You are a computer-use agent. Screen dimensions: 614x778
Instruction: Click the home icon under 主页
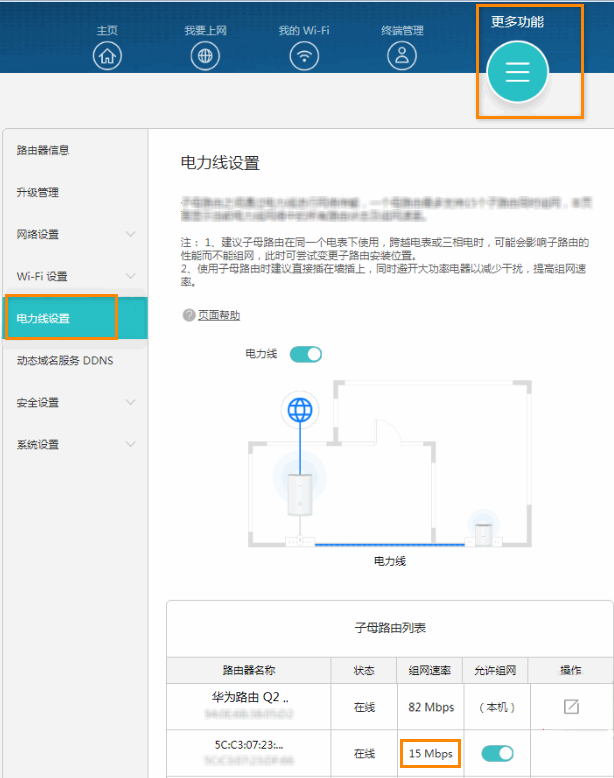(107, 56)
